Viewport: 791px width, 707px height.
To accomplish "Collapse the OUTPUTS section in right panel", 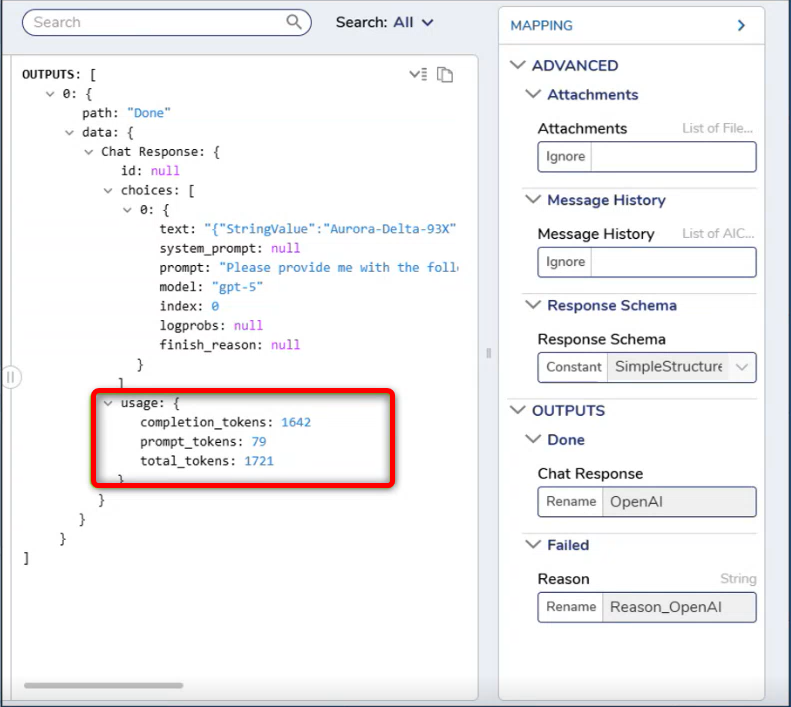I will tap(518, 410).
